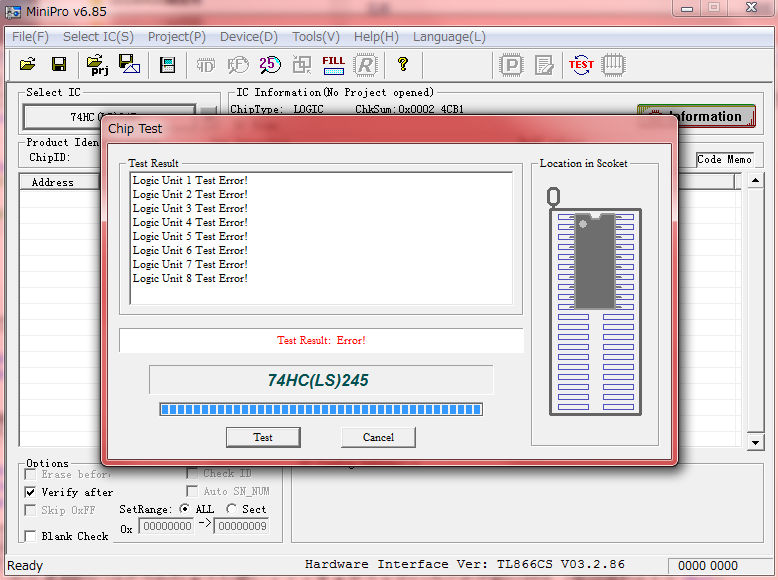778x580 pixels.
Task: Open the Language(L) menu
Action: tap(449, 37)
